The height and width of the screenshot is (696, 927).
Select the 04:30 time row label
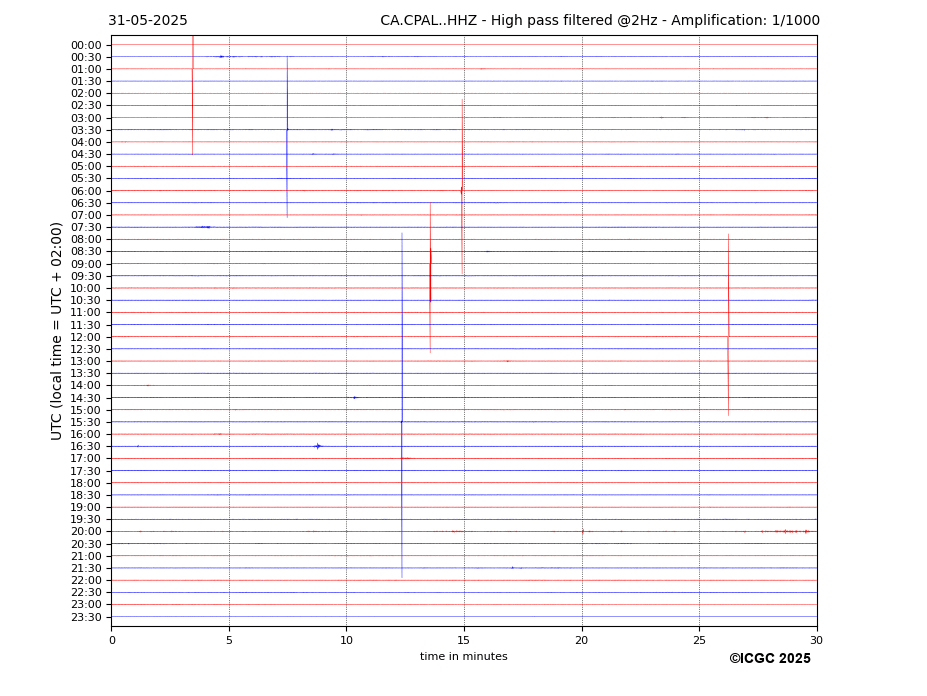point(86,154)
